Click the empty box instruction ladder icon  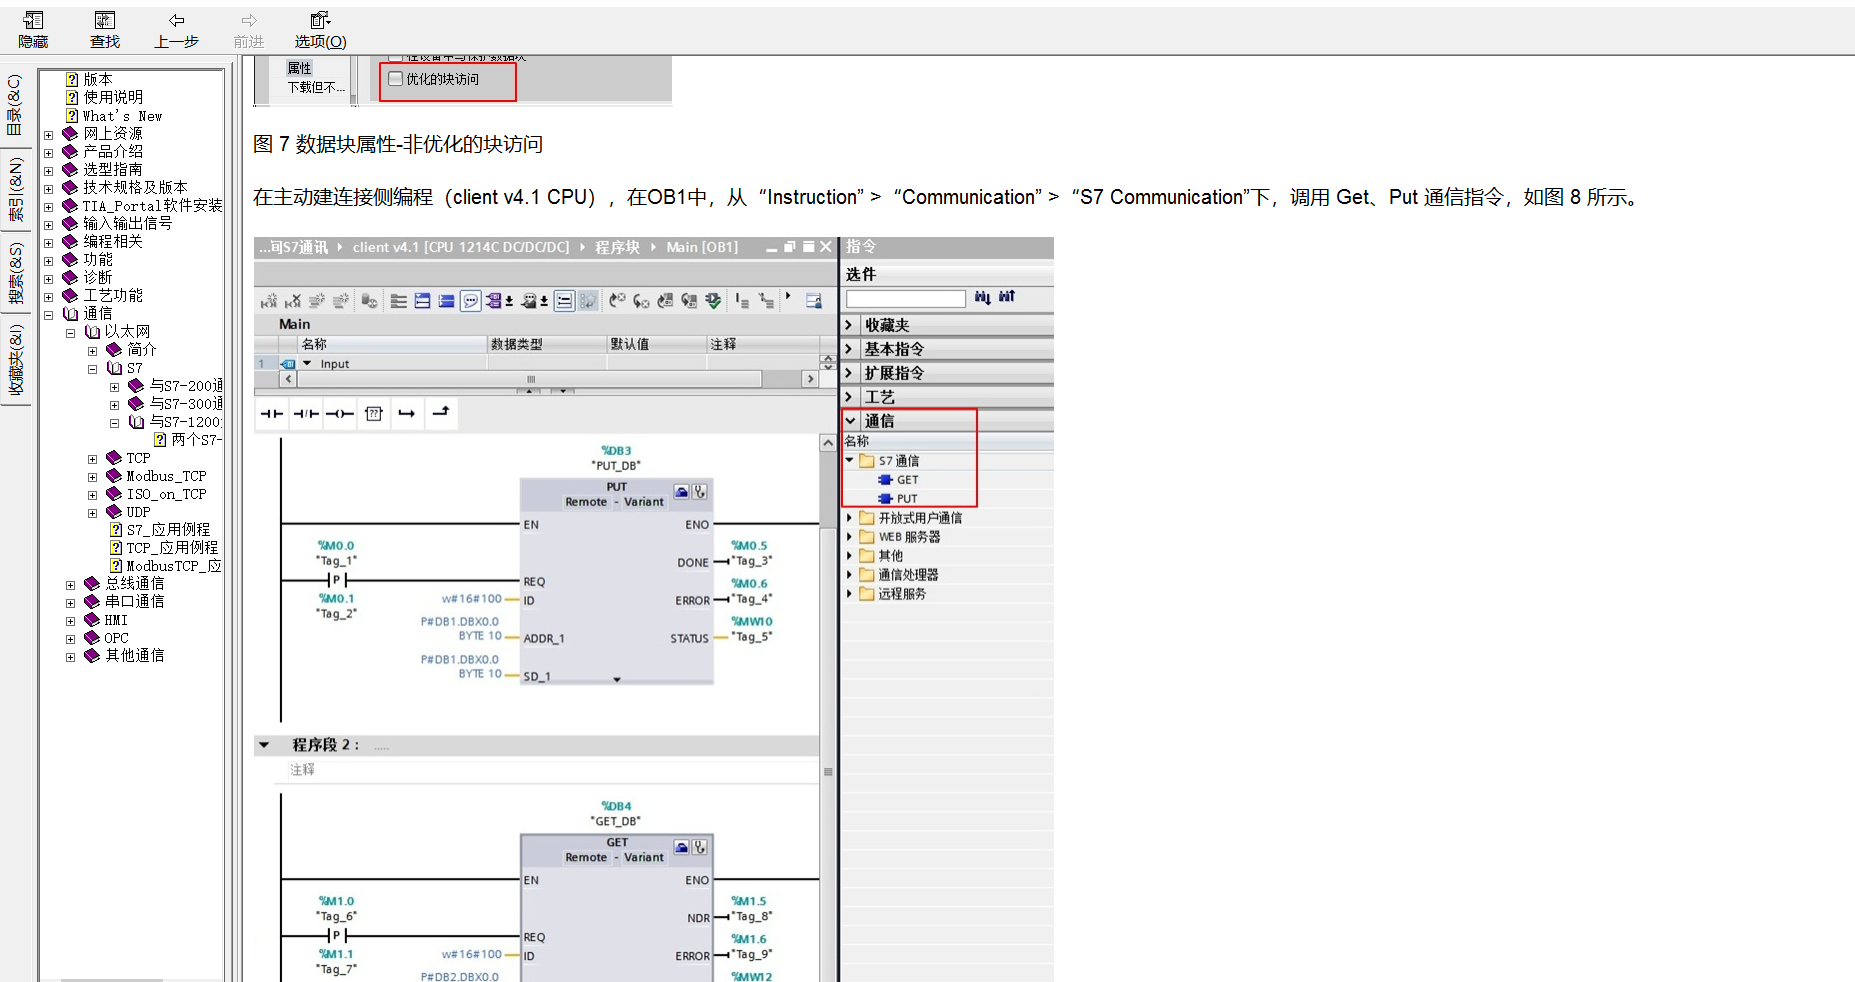point(374,414)
